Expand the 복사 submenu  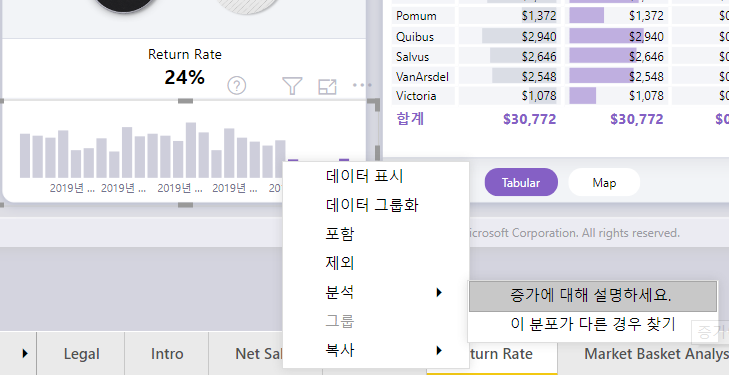[376, 350]
